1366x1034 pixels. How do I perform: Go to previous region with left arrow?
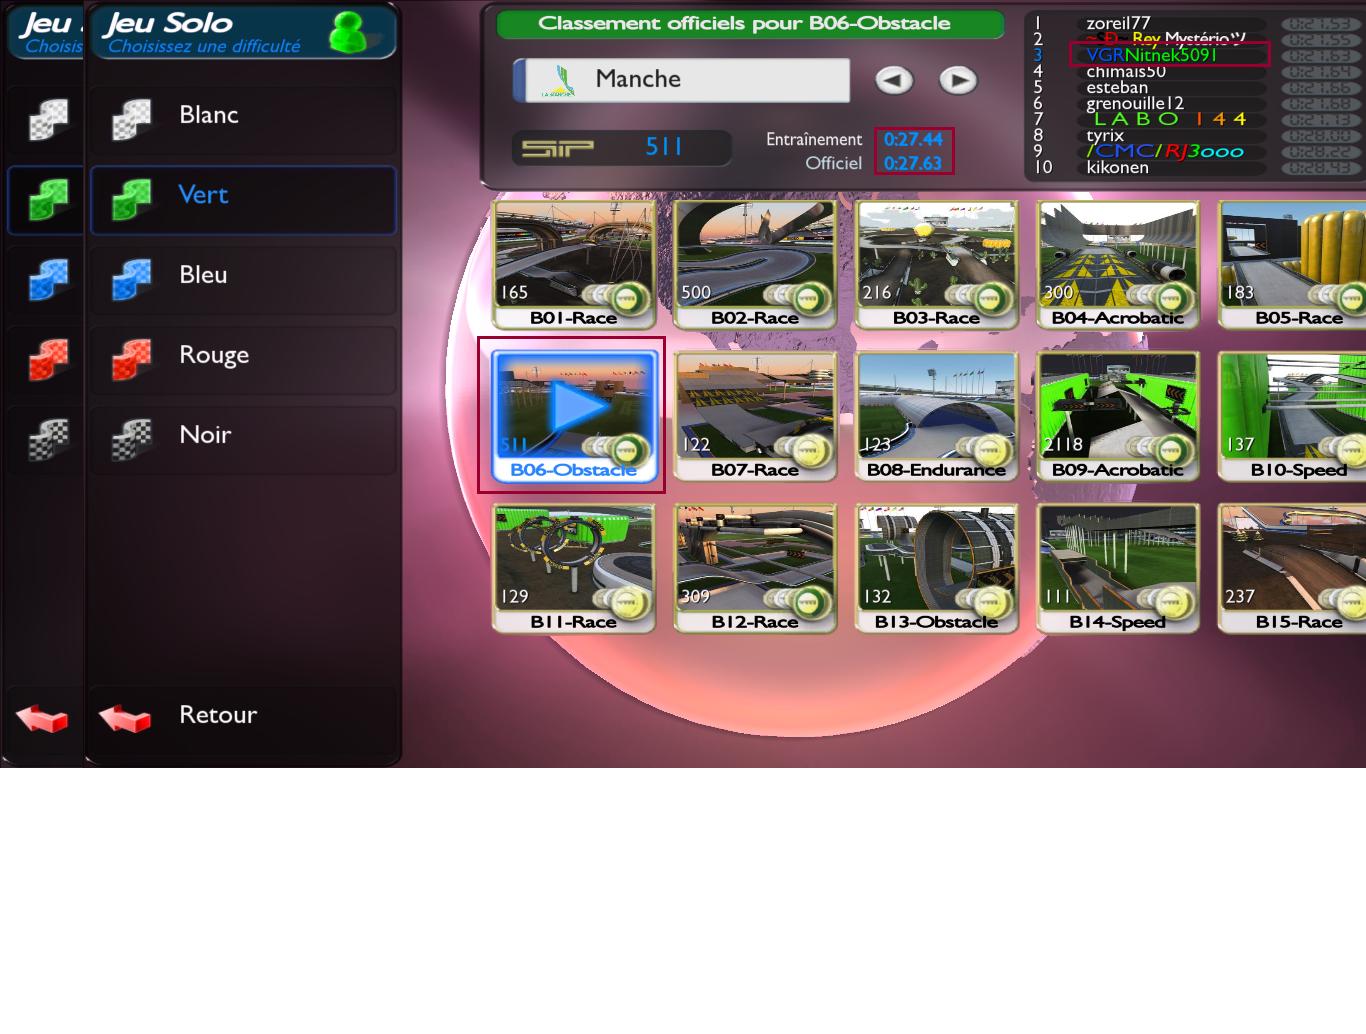[894, 81]
